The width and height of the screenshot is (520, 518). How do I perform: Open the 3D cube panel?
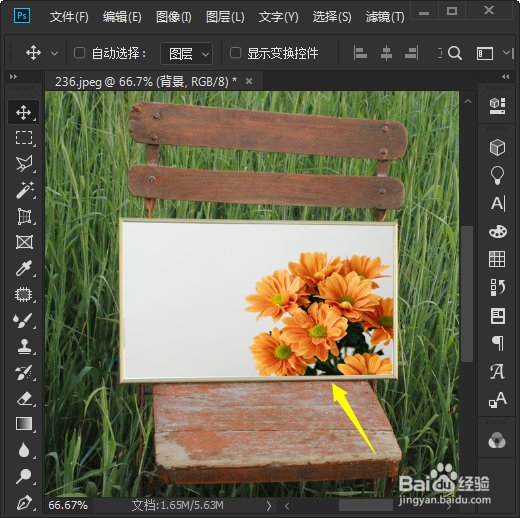(x=497, y=148)
